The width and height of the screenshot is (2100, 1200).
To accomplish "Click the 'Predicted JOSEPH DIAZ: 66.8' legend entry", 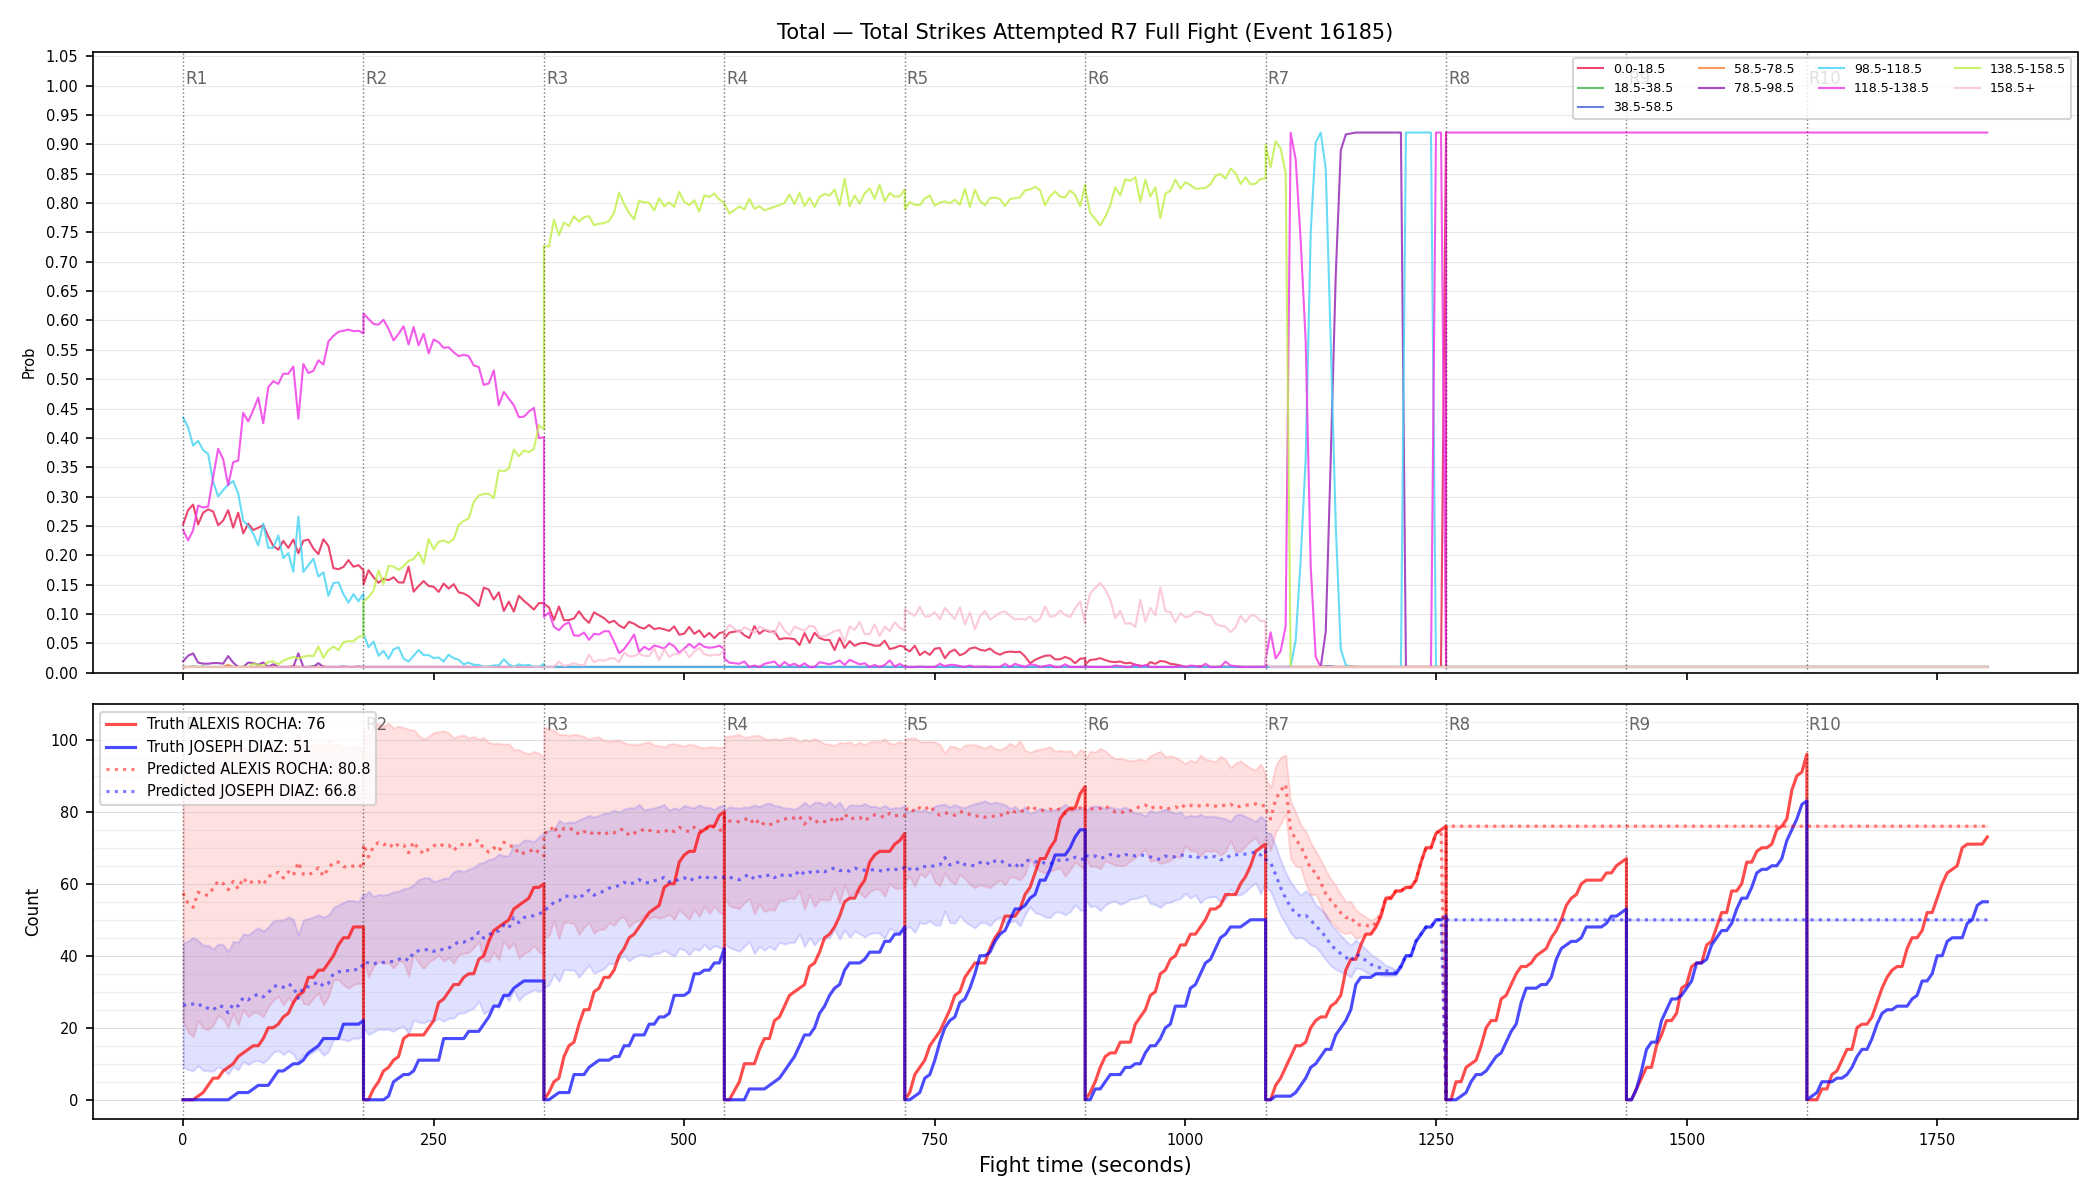I will (x=231, y=791).
